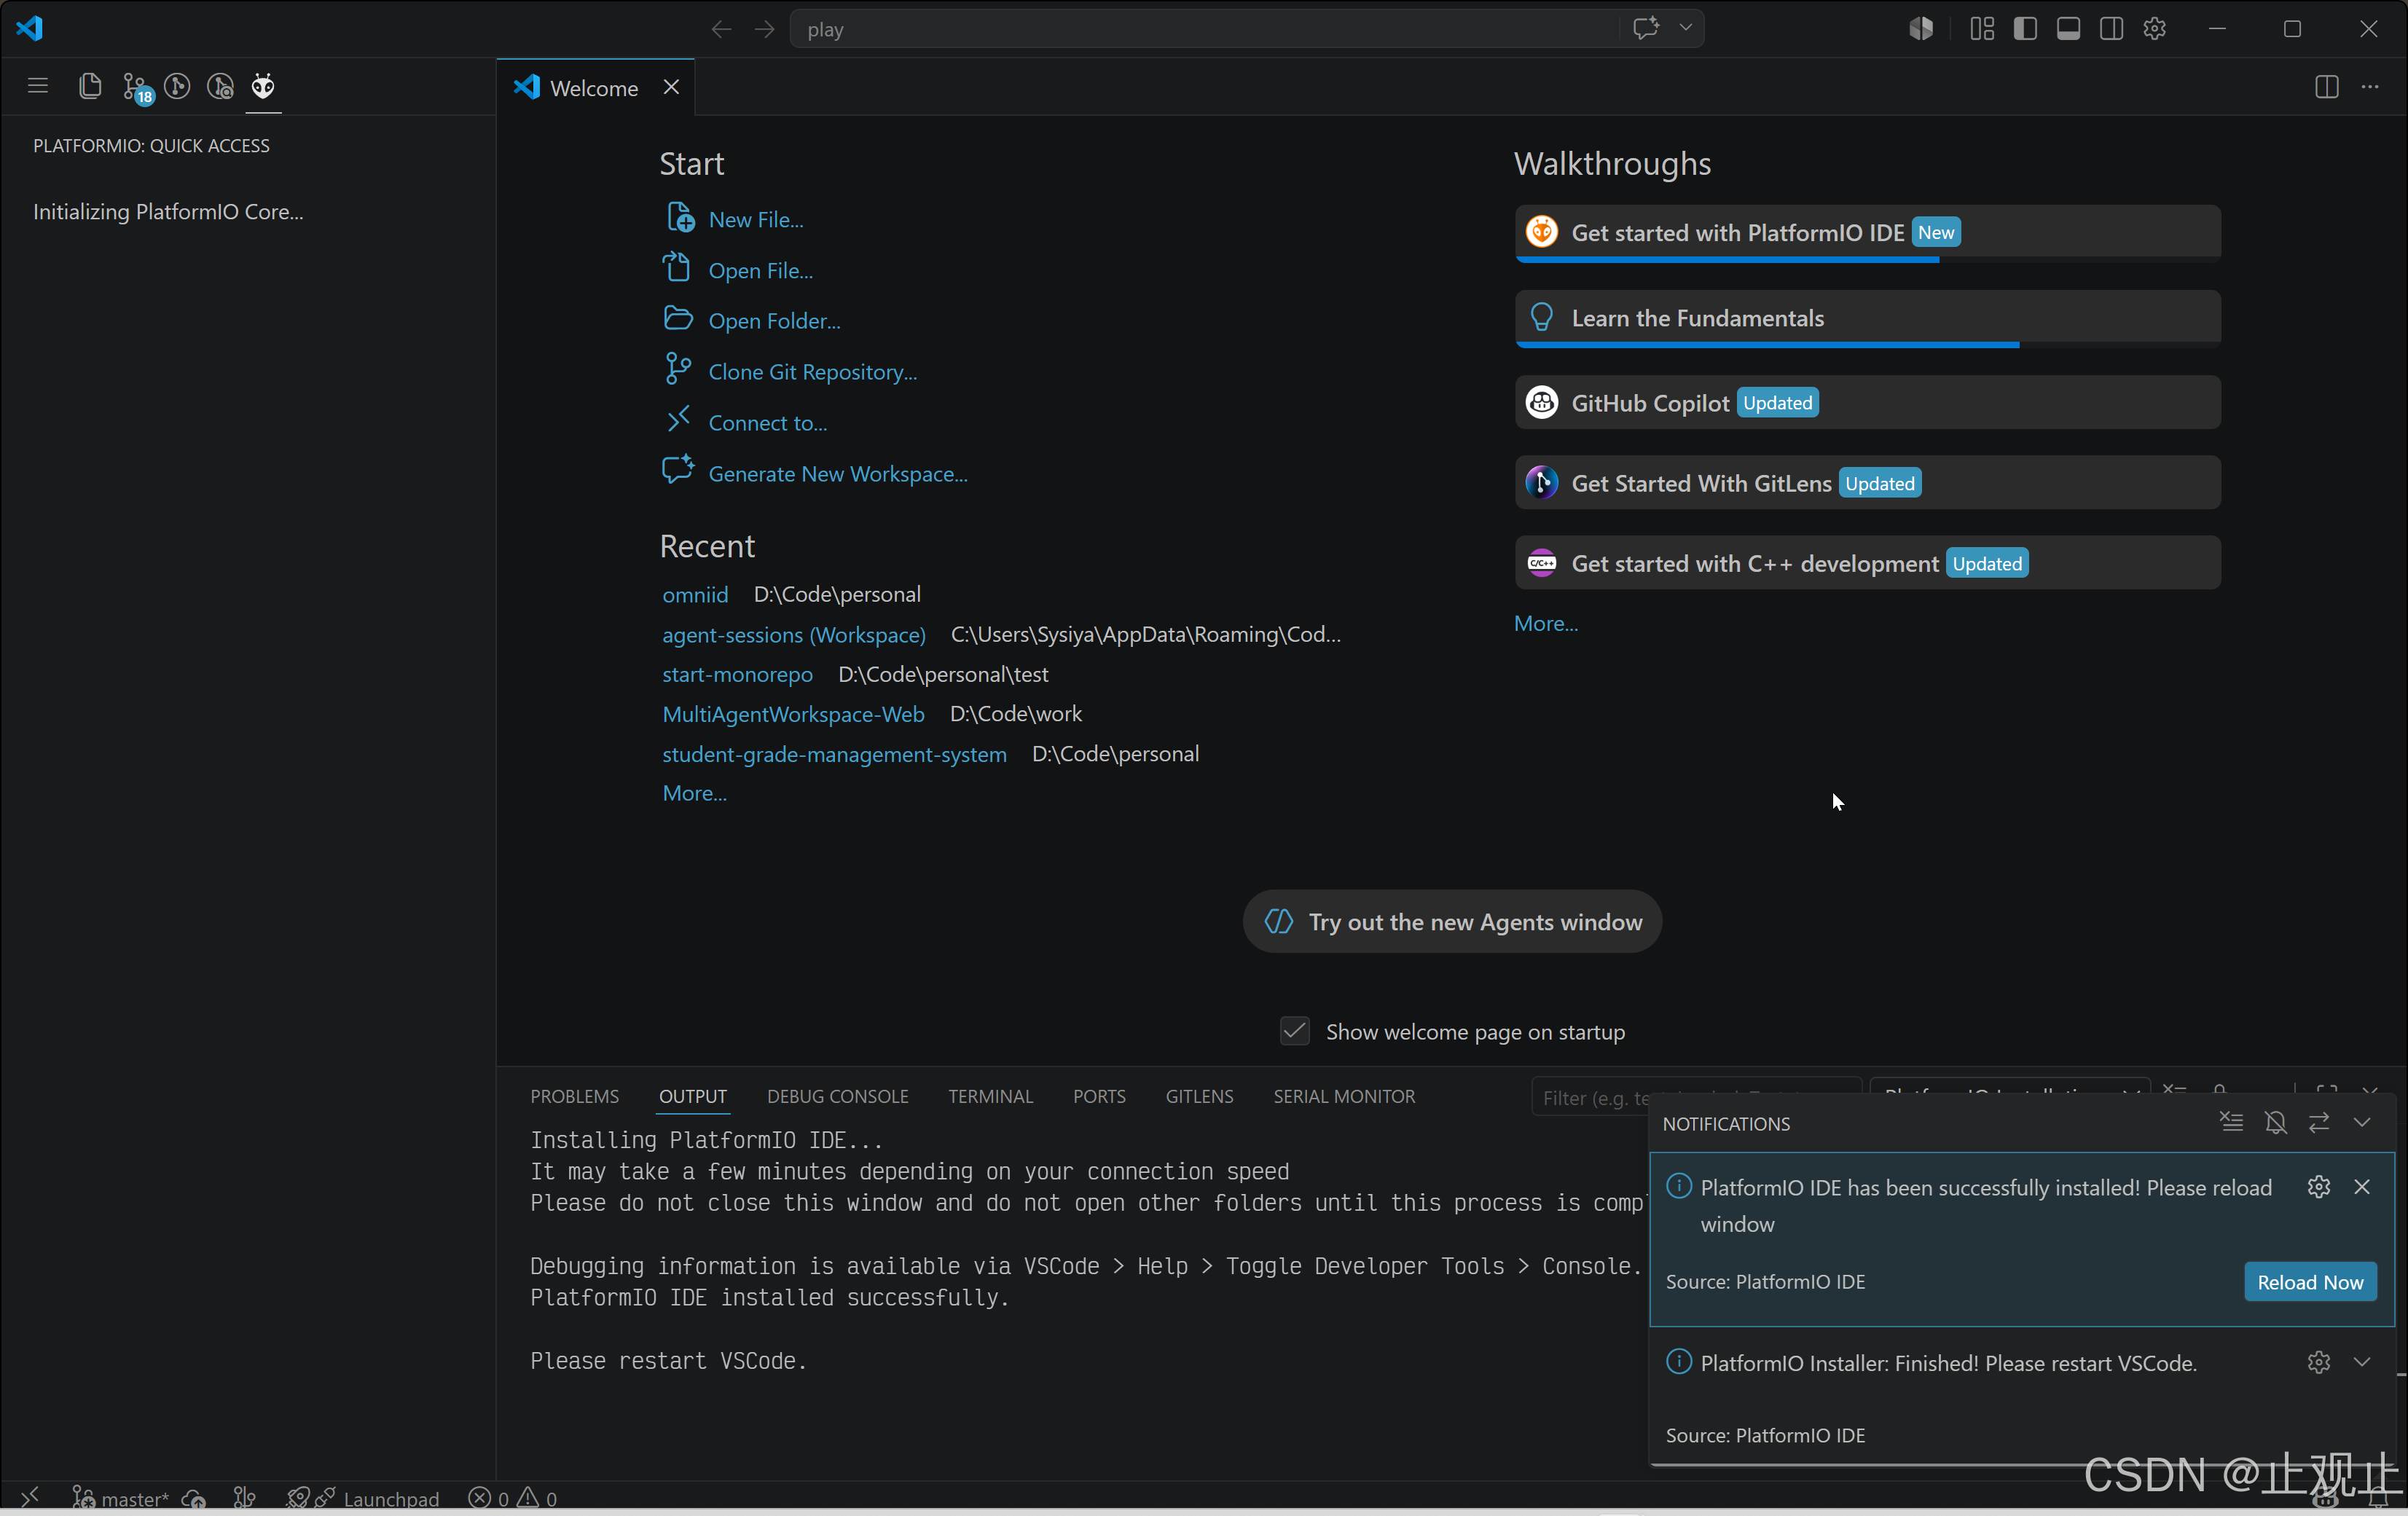Switch to the PORTS tab
Viewport: 2408px width, 1516px height.
coord(1099,1096)
